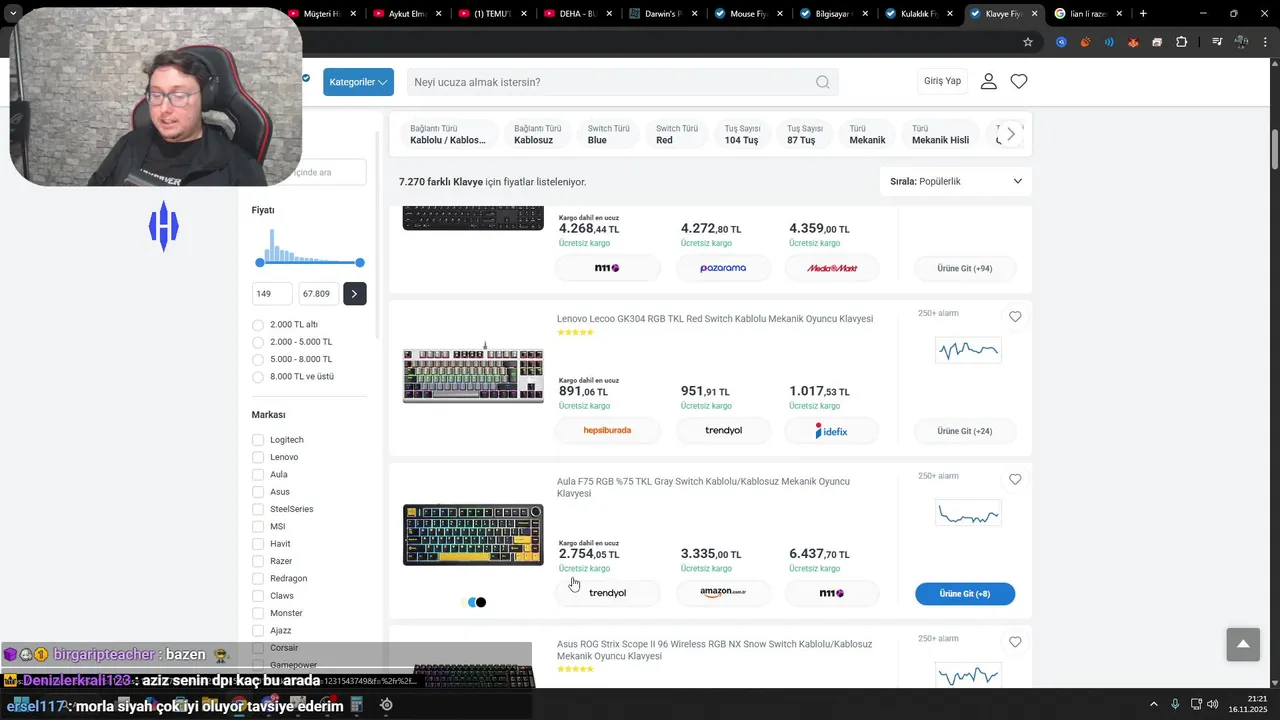Screen dimensions: 1280x720
Task: Open favorites heart in site header
Action: click(x=1019, y=81)
